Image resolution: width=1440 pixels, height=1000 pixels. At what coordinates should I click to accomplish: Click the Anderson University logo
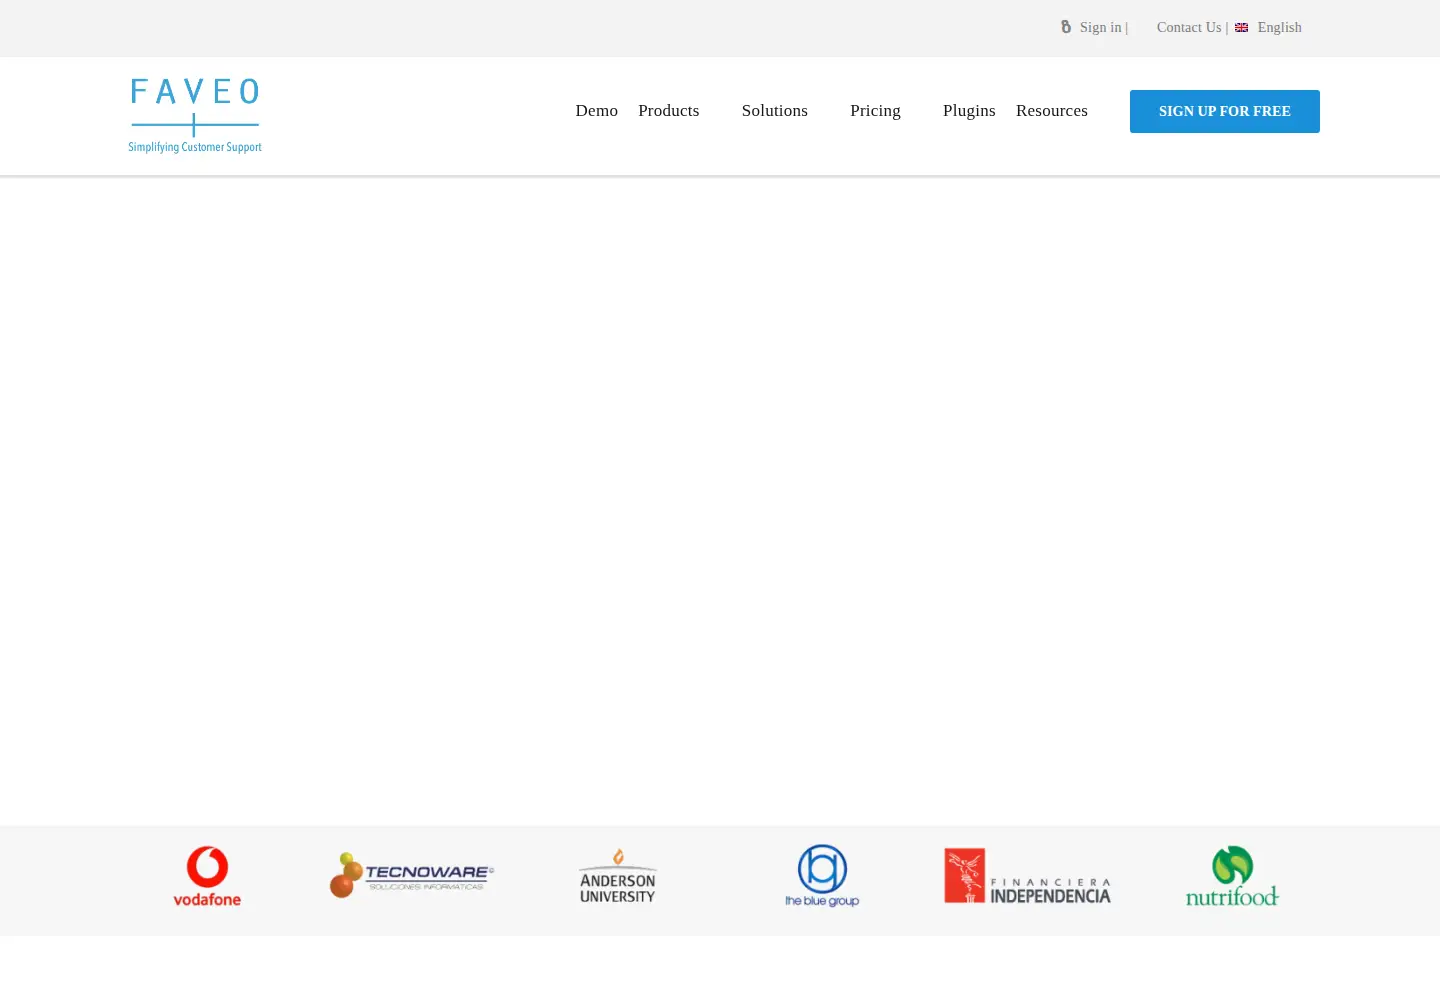(x=618, y=876)
